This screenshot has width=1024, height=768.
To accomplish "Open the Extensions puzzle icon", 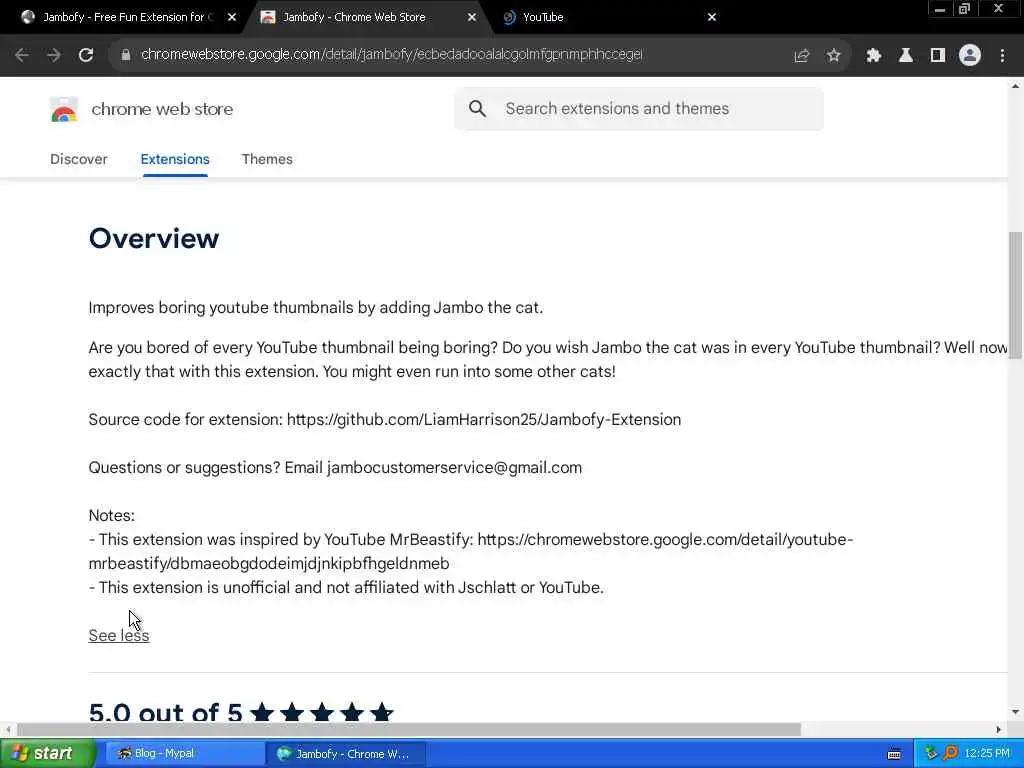I will coord(873,56).
